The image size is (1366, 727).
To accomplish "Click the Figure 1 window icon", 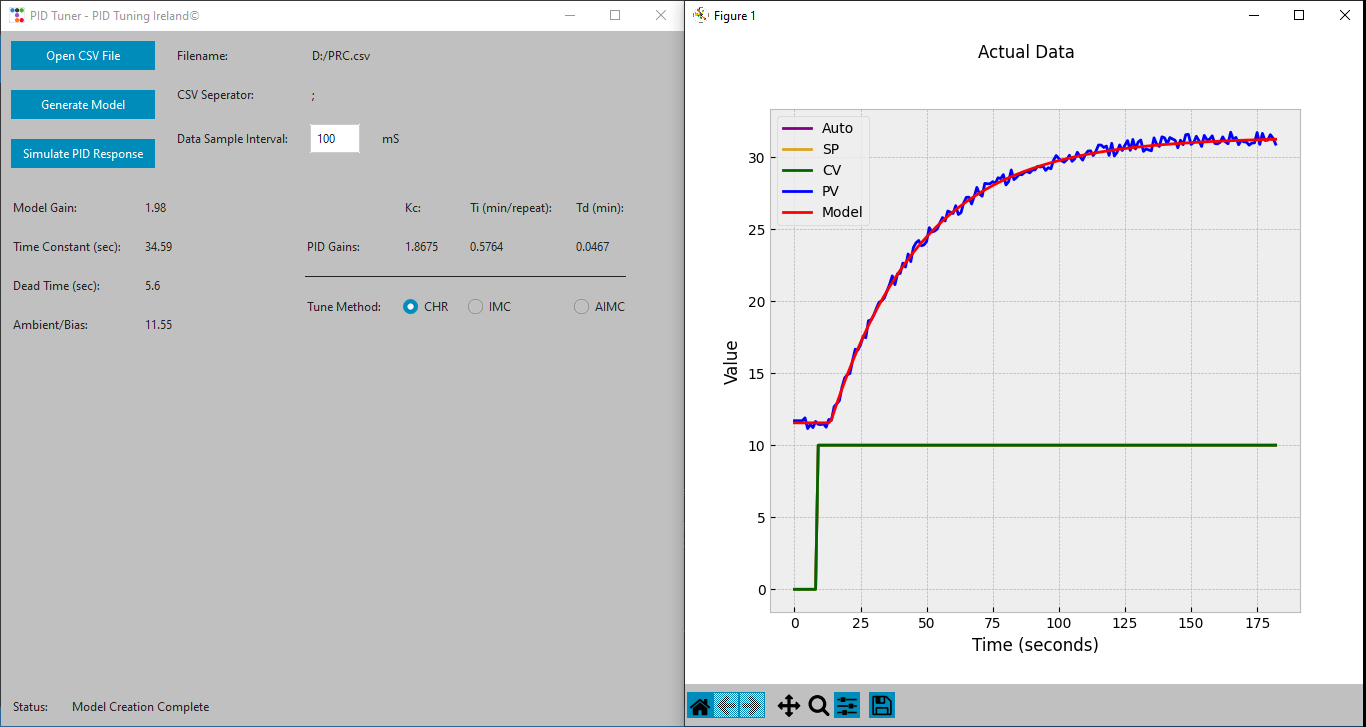I will (700, 15).
